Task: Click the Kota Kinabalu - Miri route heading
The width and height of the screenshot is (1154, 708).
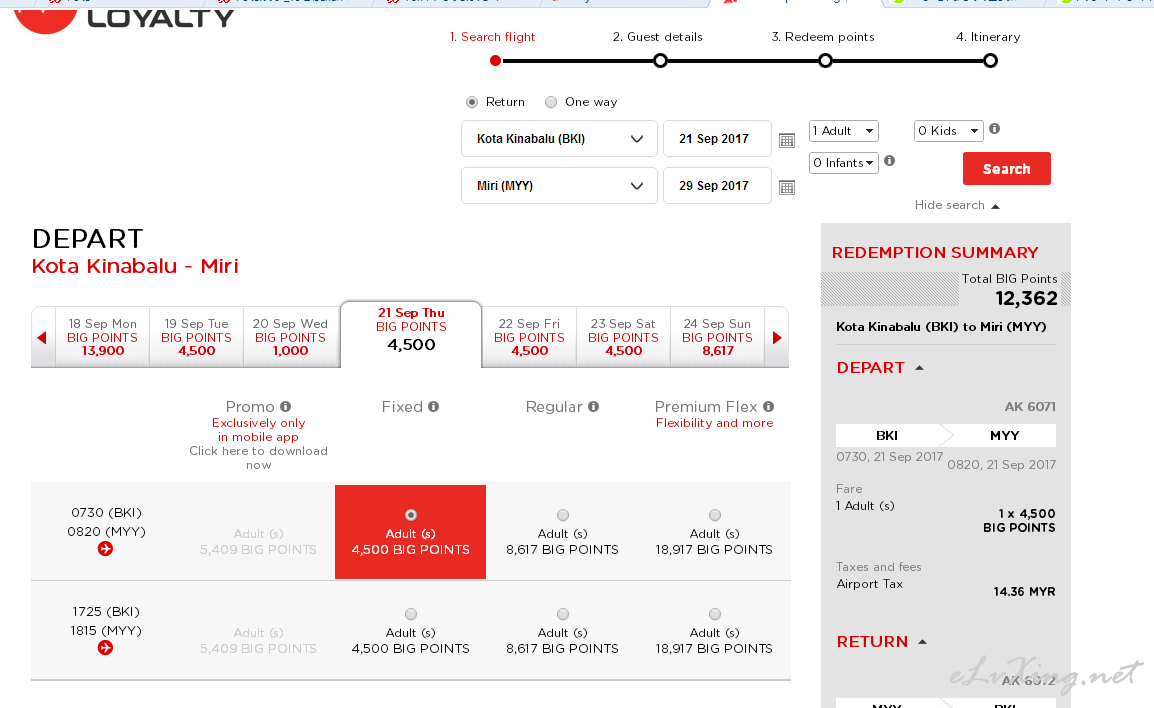Action: 135,266
